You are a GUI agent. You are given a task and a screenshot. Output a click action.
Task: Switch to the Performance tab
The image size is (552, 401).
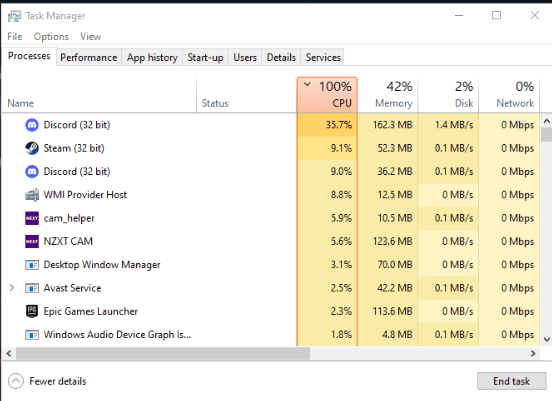89,57
